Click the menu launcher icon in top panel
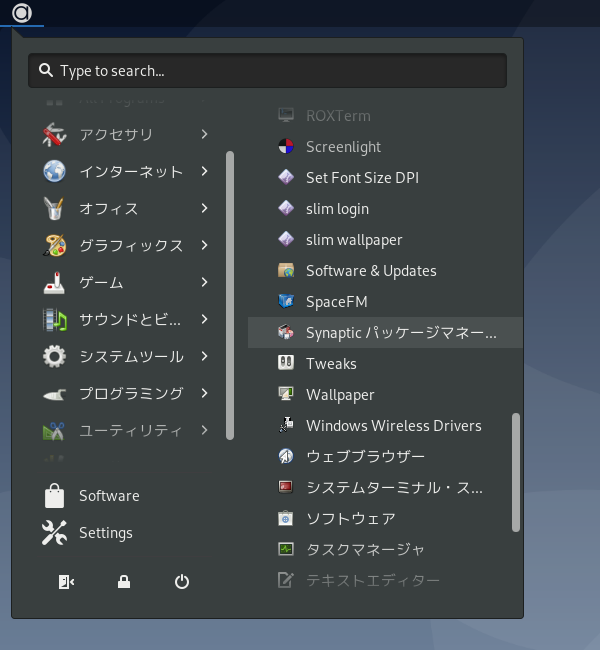The image size is (600, 650). coord(22,13)
